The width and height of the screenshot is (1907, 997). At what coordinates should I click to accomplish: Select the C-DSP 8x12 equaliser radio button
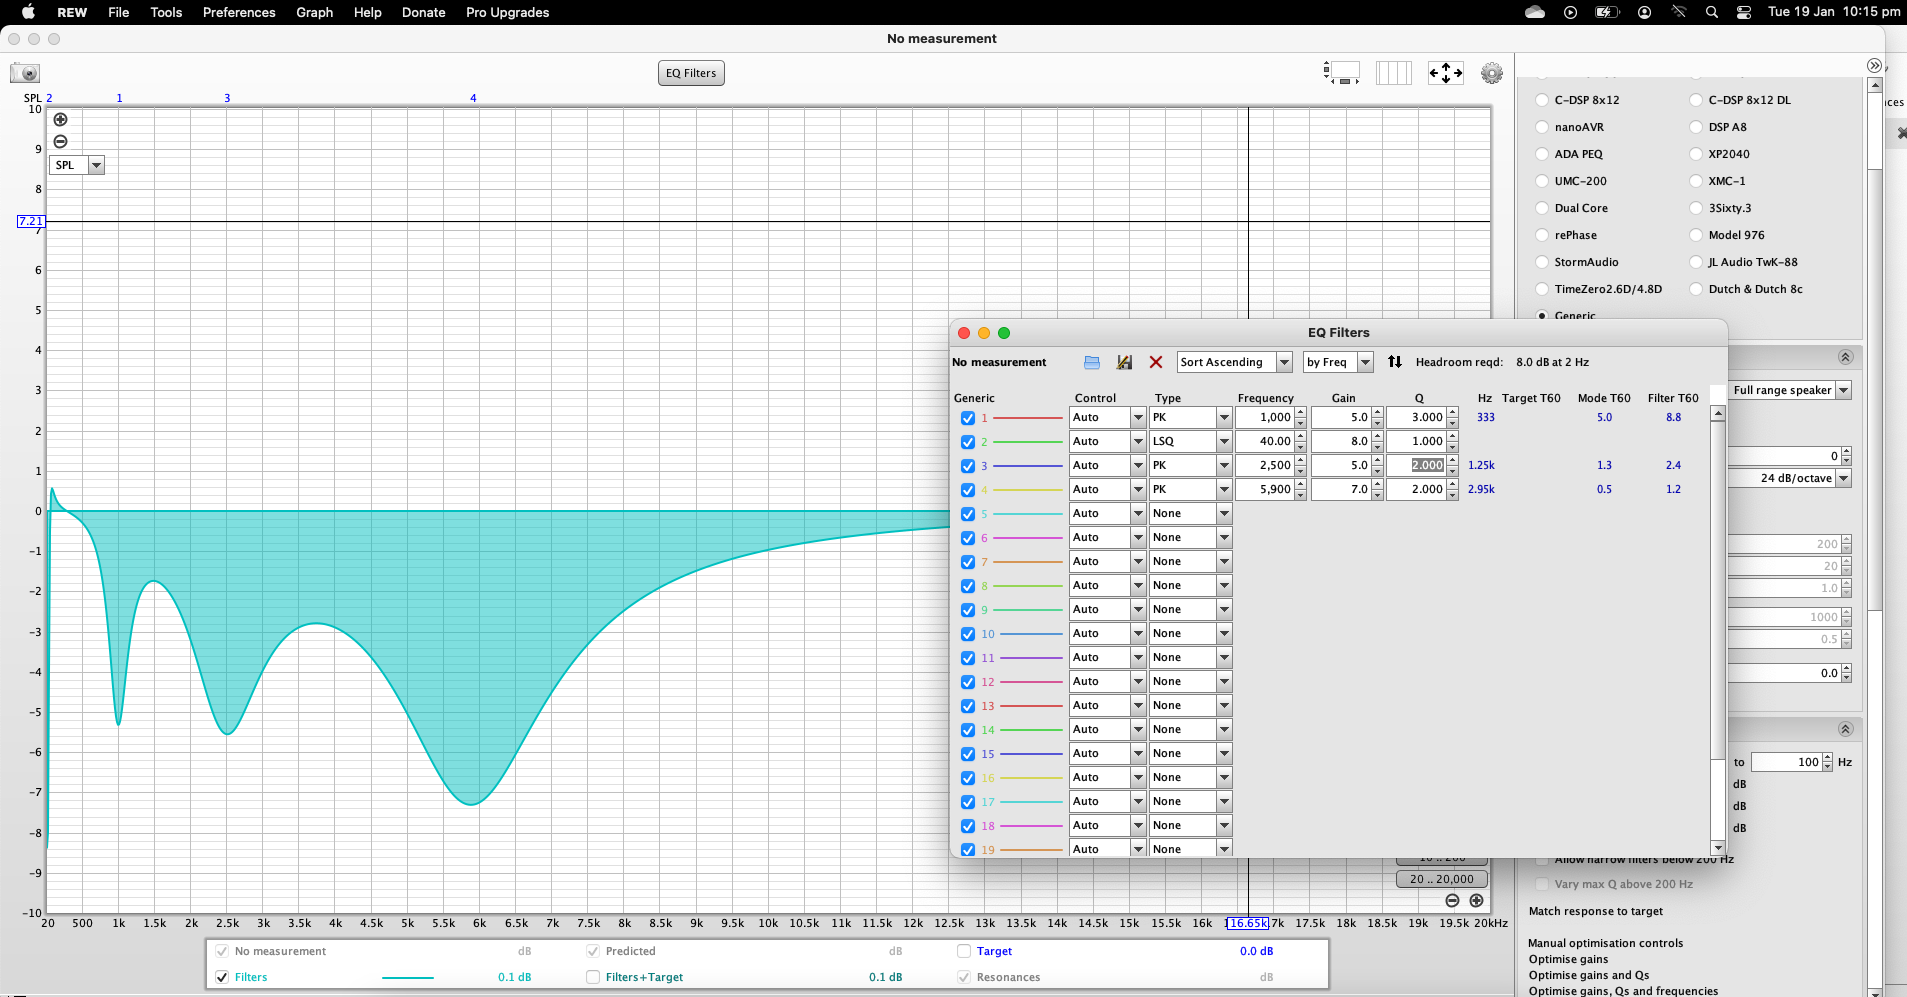(x=1542, y=100)
